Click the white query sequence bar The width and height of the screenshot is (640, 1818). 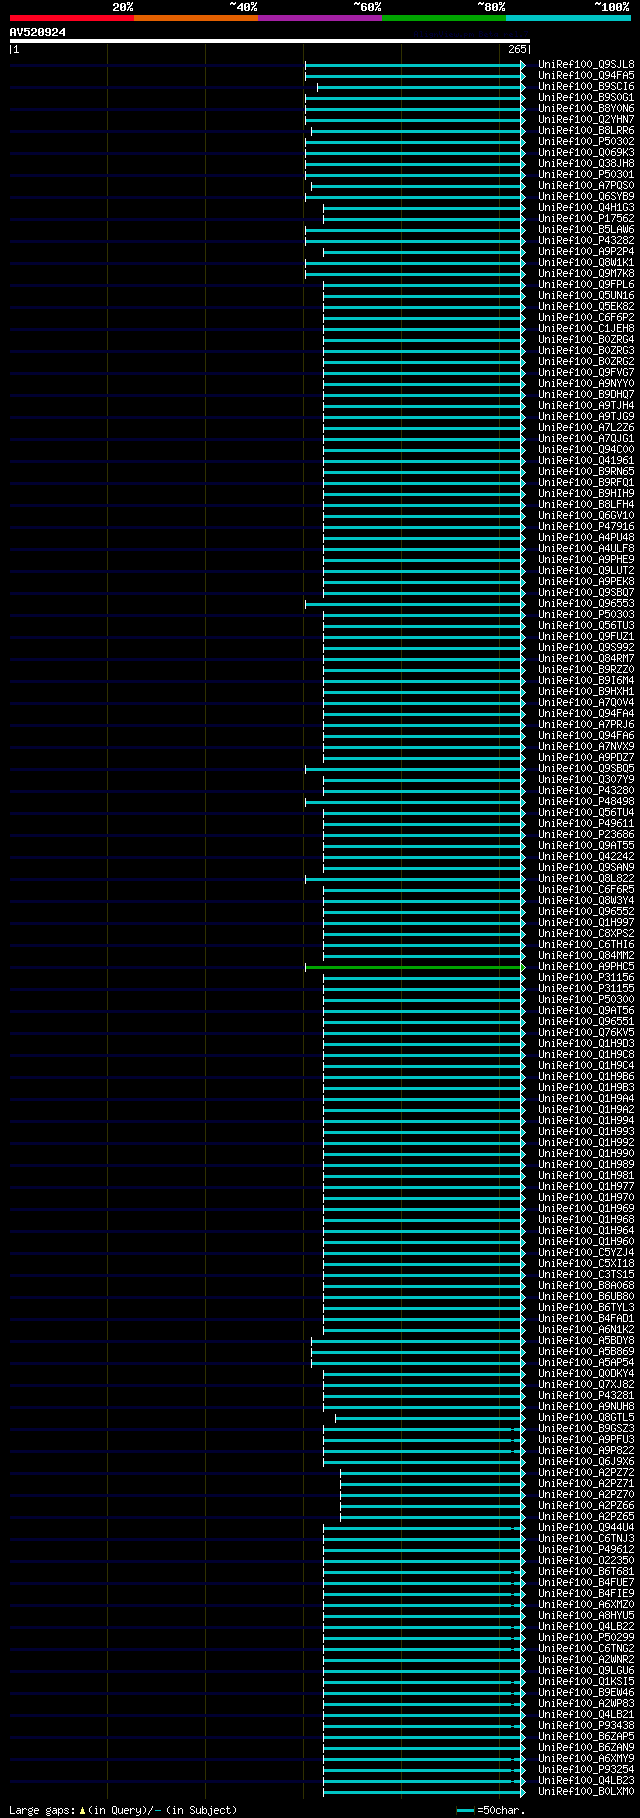click(x=270, y=41)
